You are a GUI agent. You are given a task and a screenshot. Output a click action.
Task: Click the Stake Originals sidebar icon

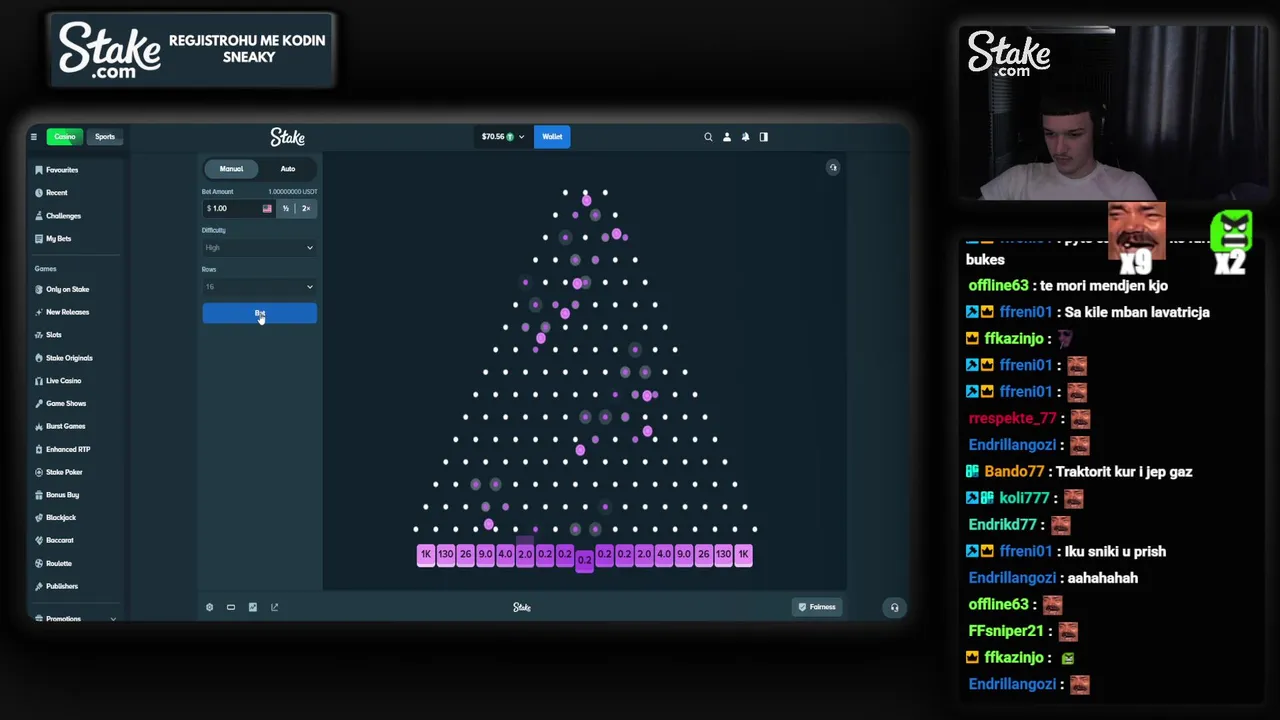[39, 358]
